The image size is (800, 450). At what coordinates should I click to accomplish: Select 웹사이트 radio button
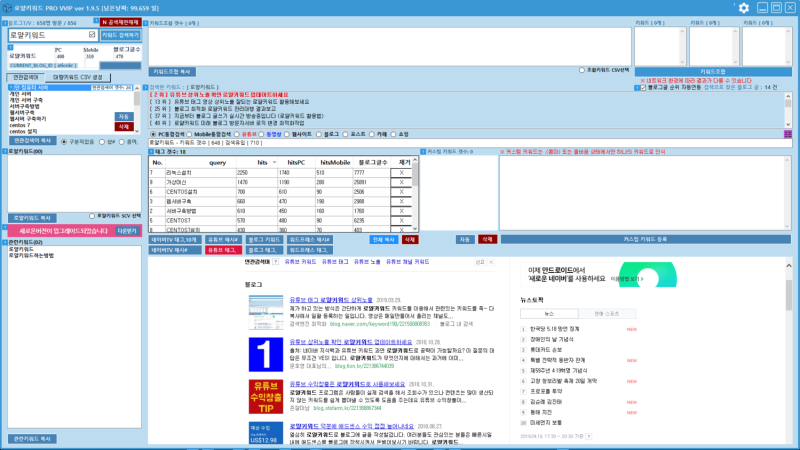(287, 134)
